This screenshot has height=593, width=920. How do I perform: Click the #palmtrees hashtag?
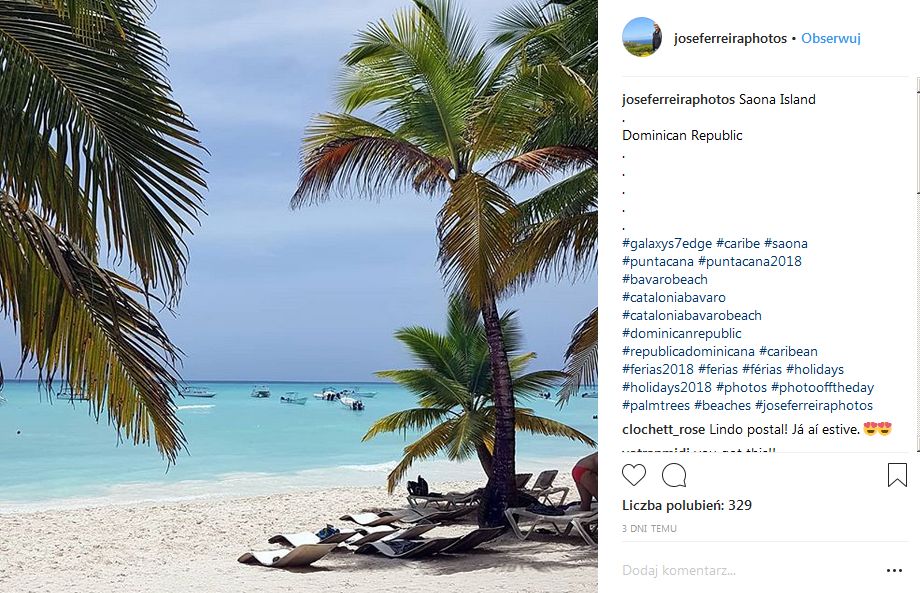coord(654,405)
